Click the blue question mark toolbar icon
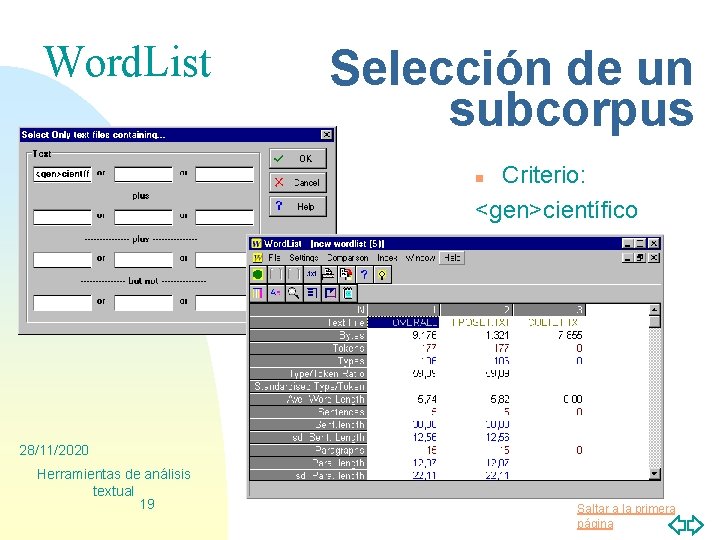The image size is (720, 540). (364, 275)
